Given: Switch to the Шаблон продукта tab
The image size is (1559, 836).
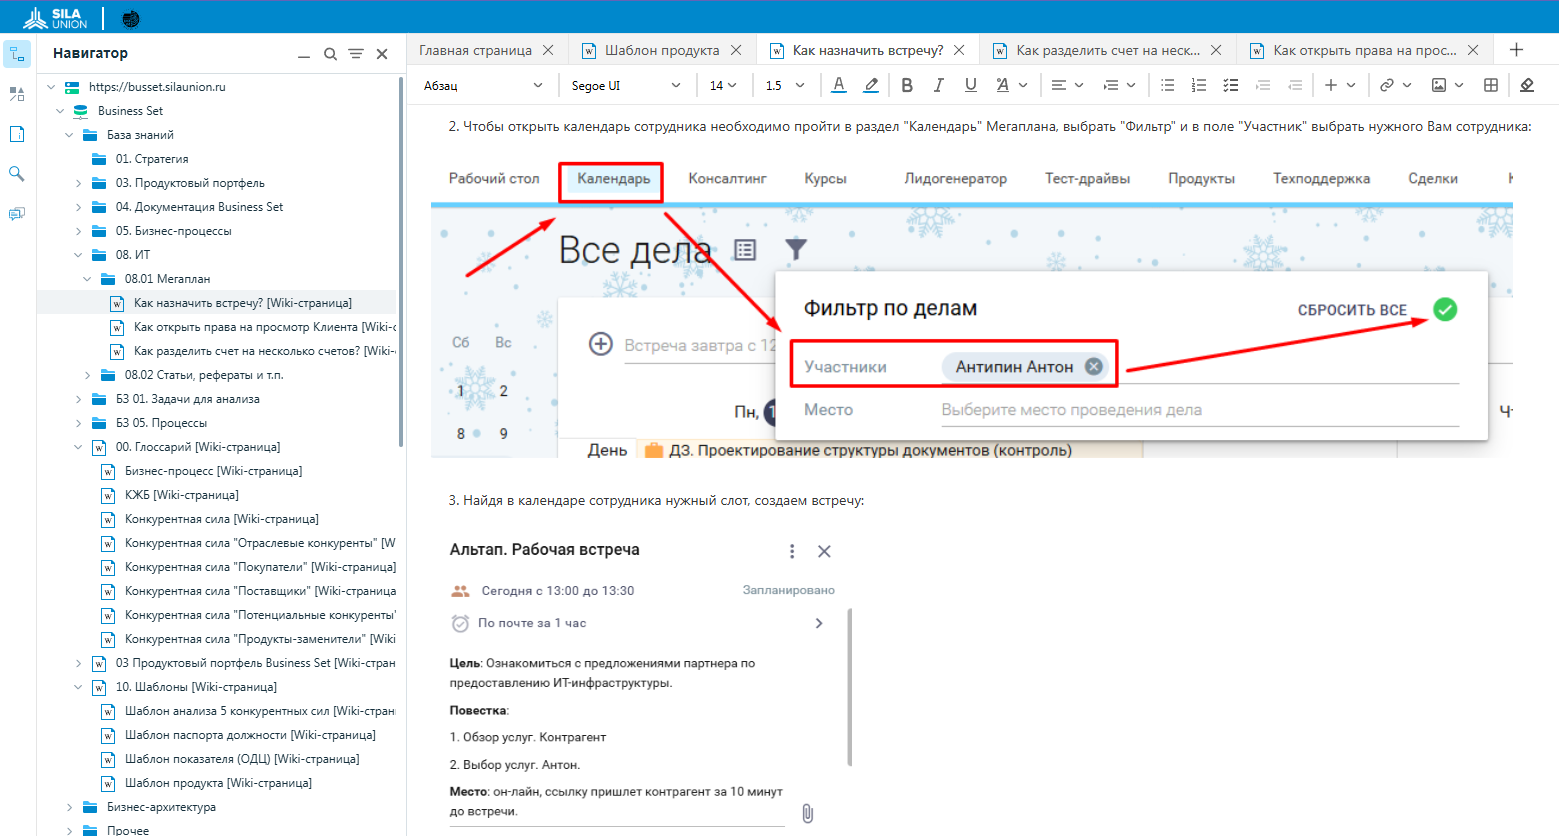Looking at the screenshot, I should [661, 50].
